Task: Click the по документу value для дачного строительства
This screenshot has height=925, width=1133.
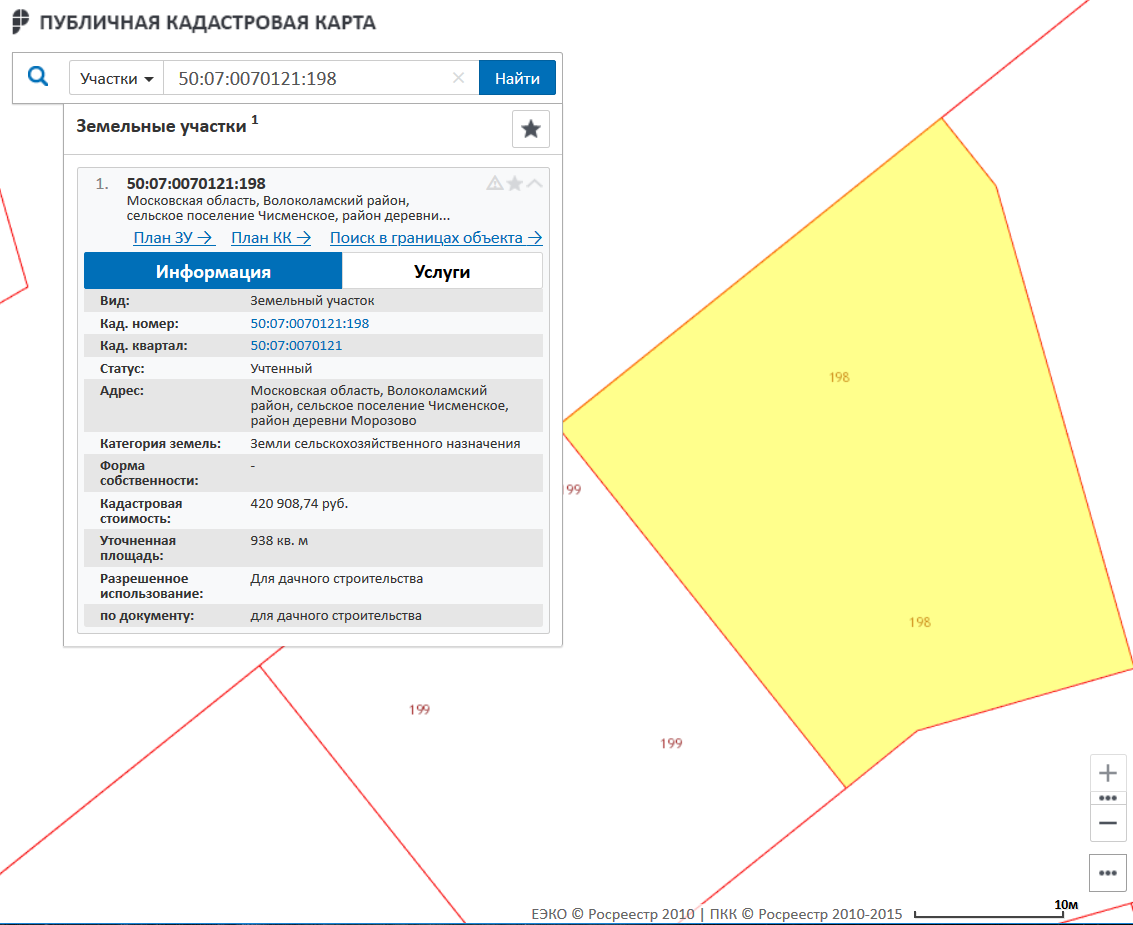Action: click(336, 616)
